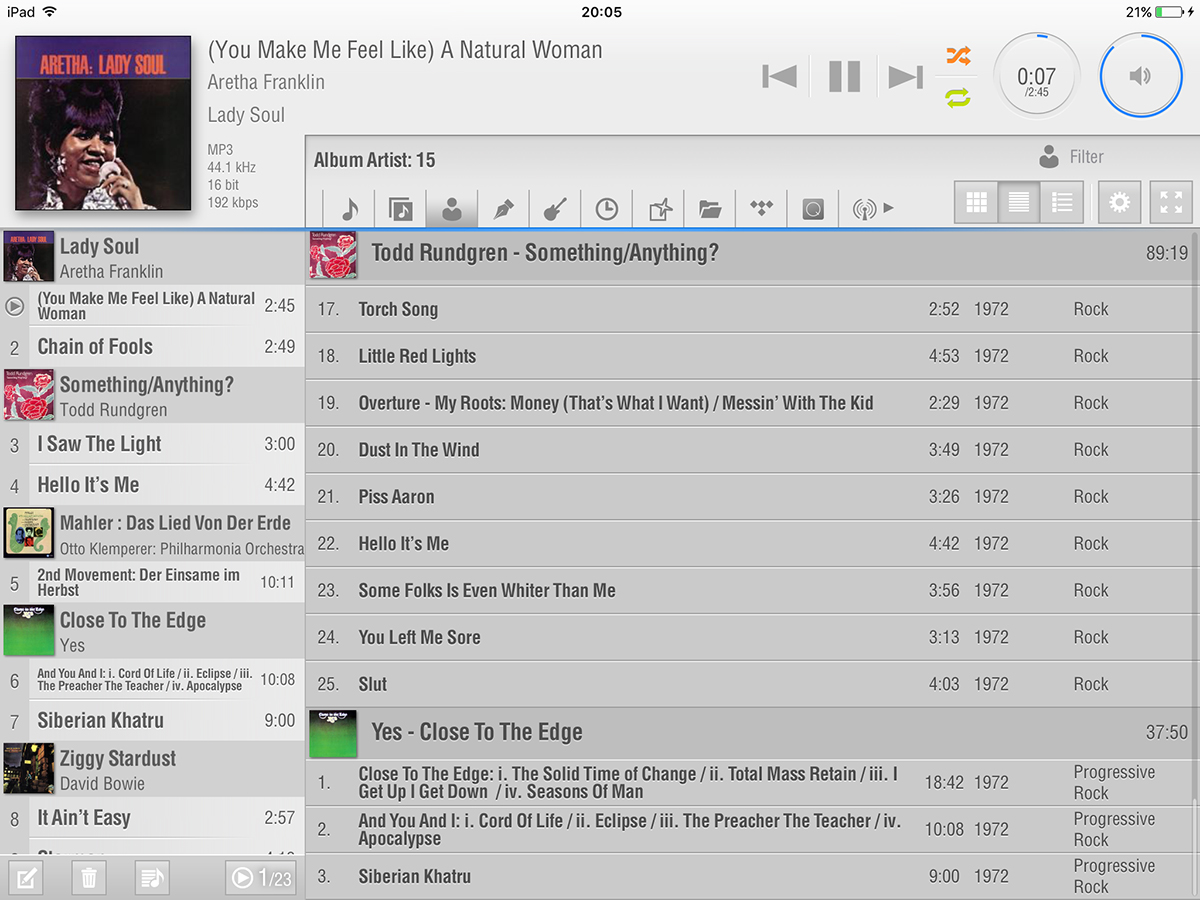Switch to grid view layout
The width and height of the screenshot is (1200, 900).
point(977,203)
